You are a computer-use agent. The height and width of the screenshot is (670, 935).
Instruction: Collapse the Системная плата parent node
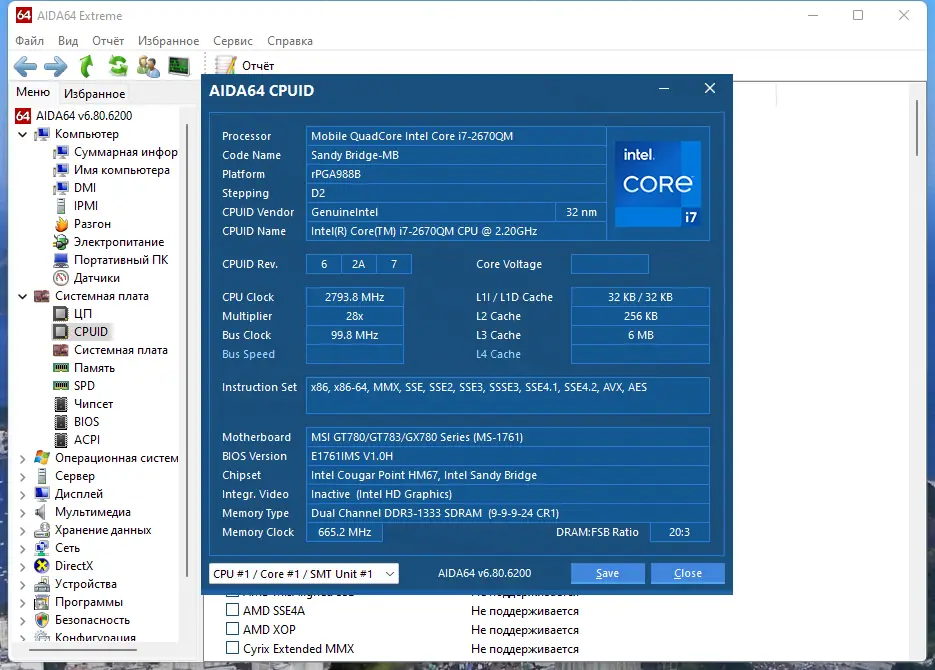pyautogui.click(x=23, y=296)
